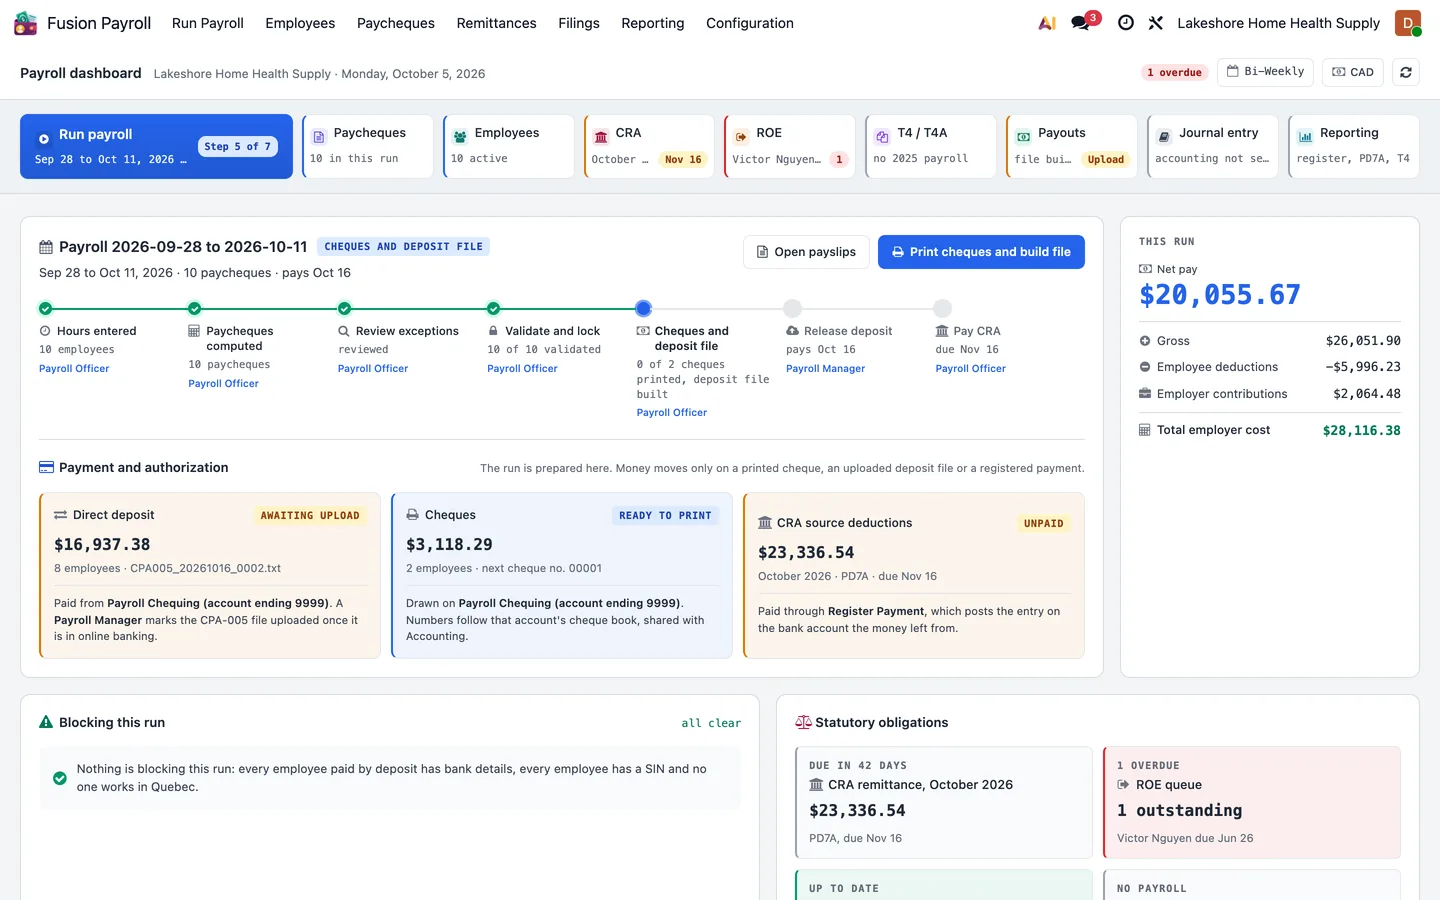Select the Run payroll Step 5 of 7 tile
Image resolution: width=1440 pixels, height=900 pixels.
(x=157, y=146)
